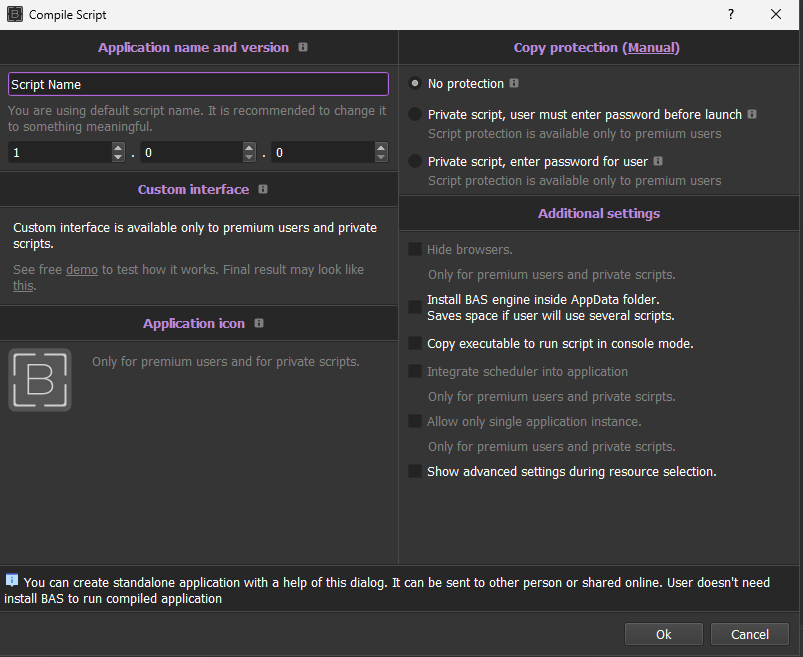Increment the major version number
Image resolution: width=803 pixels, height=657 pixels.
117,148
